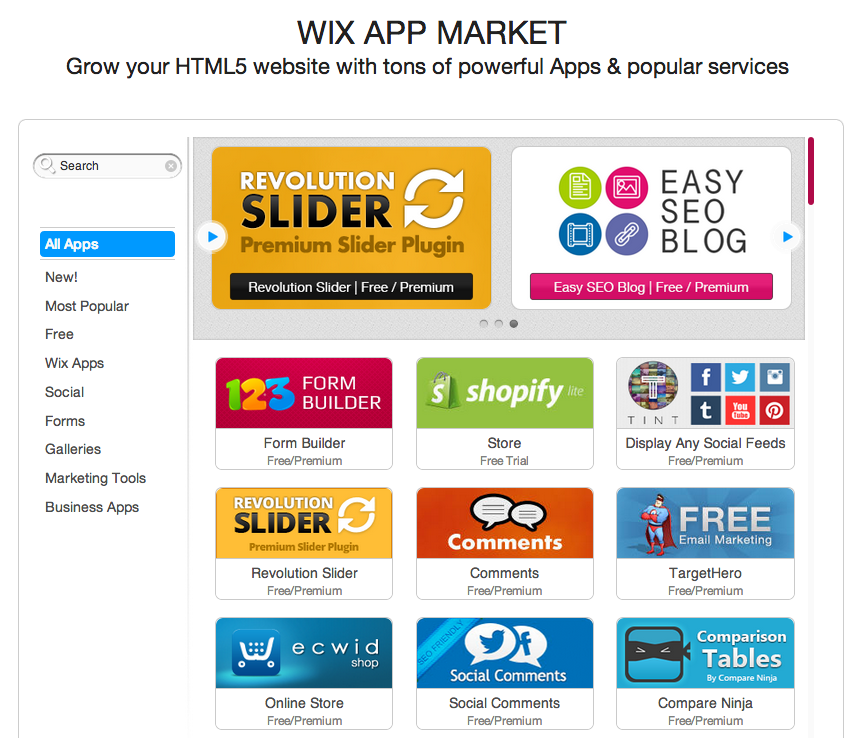
Task: Open the Comments app tile
Action: click(x=505, y=543)
